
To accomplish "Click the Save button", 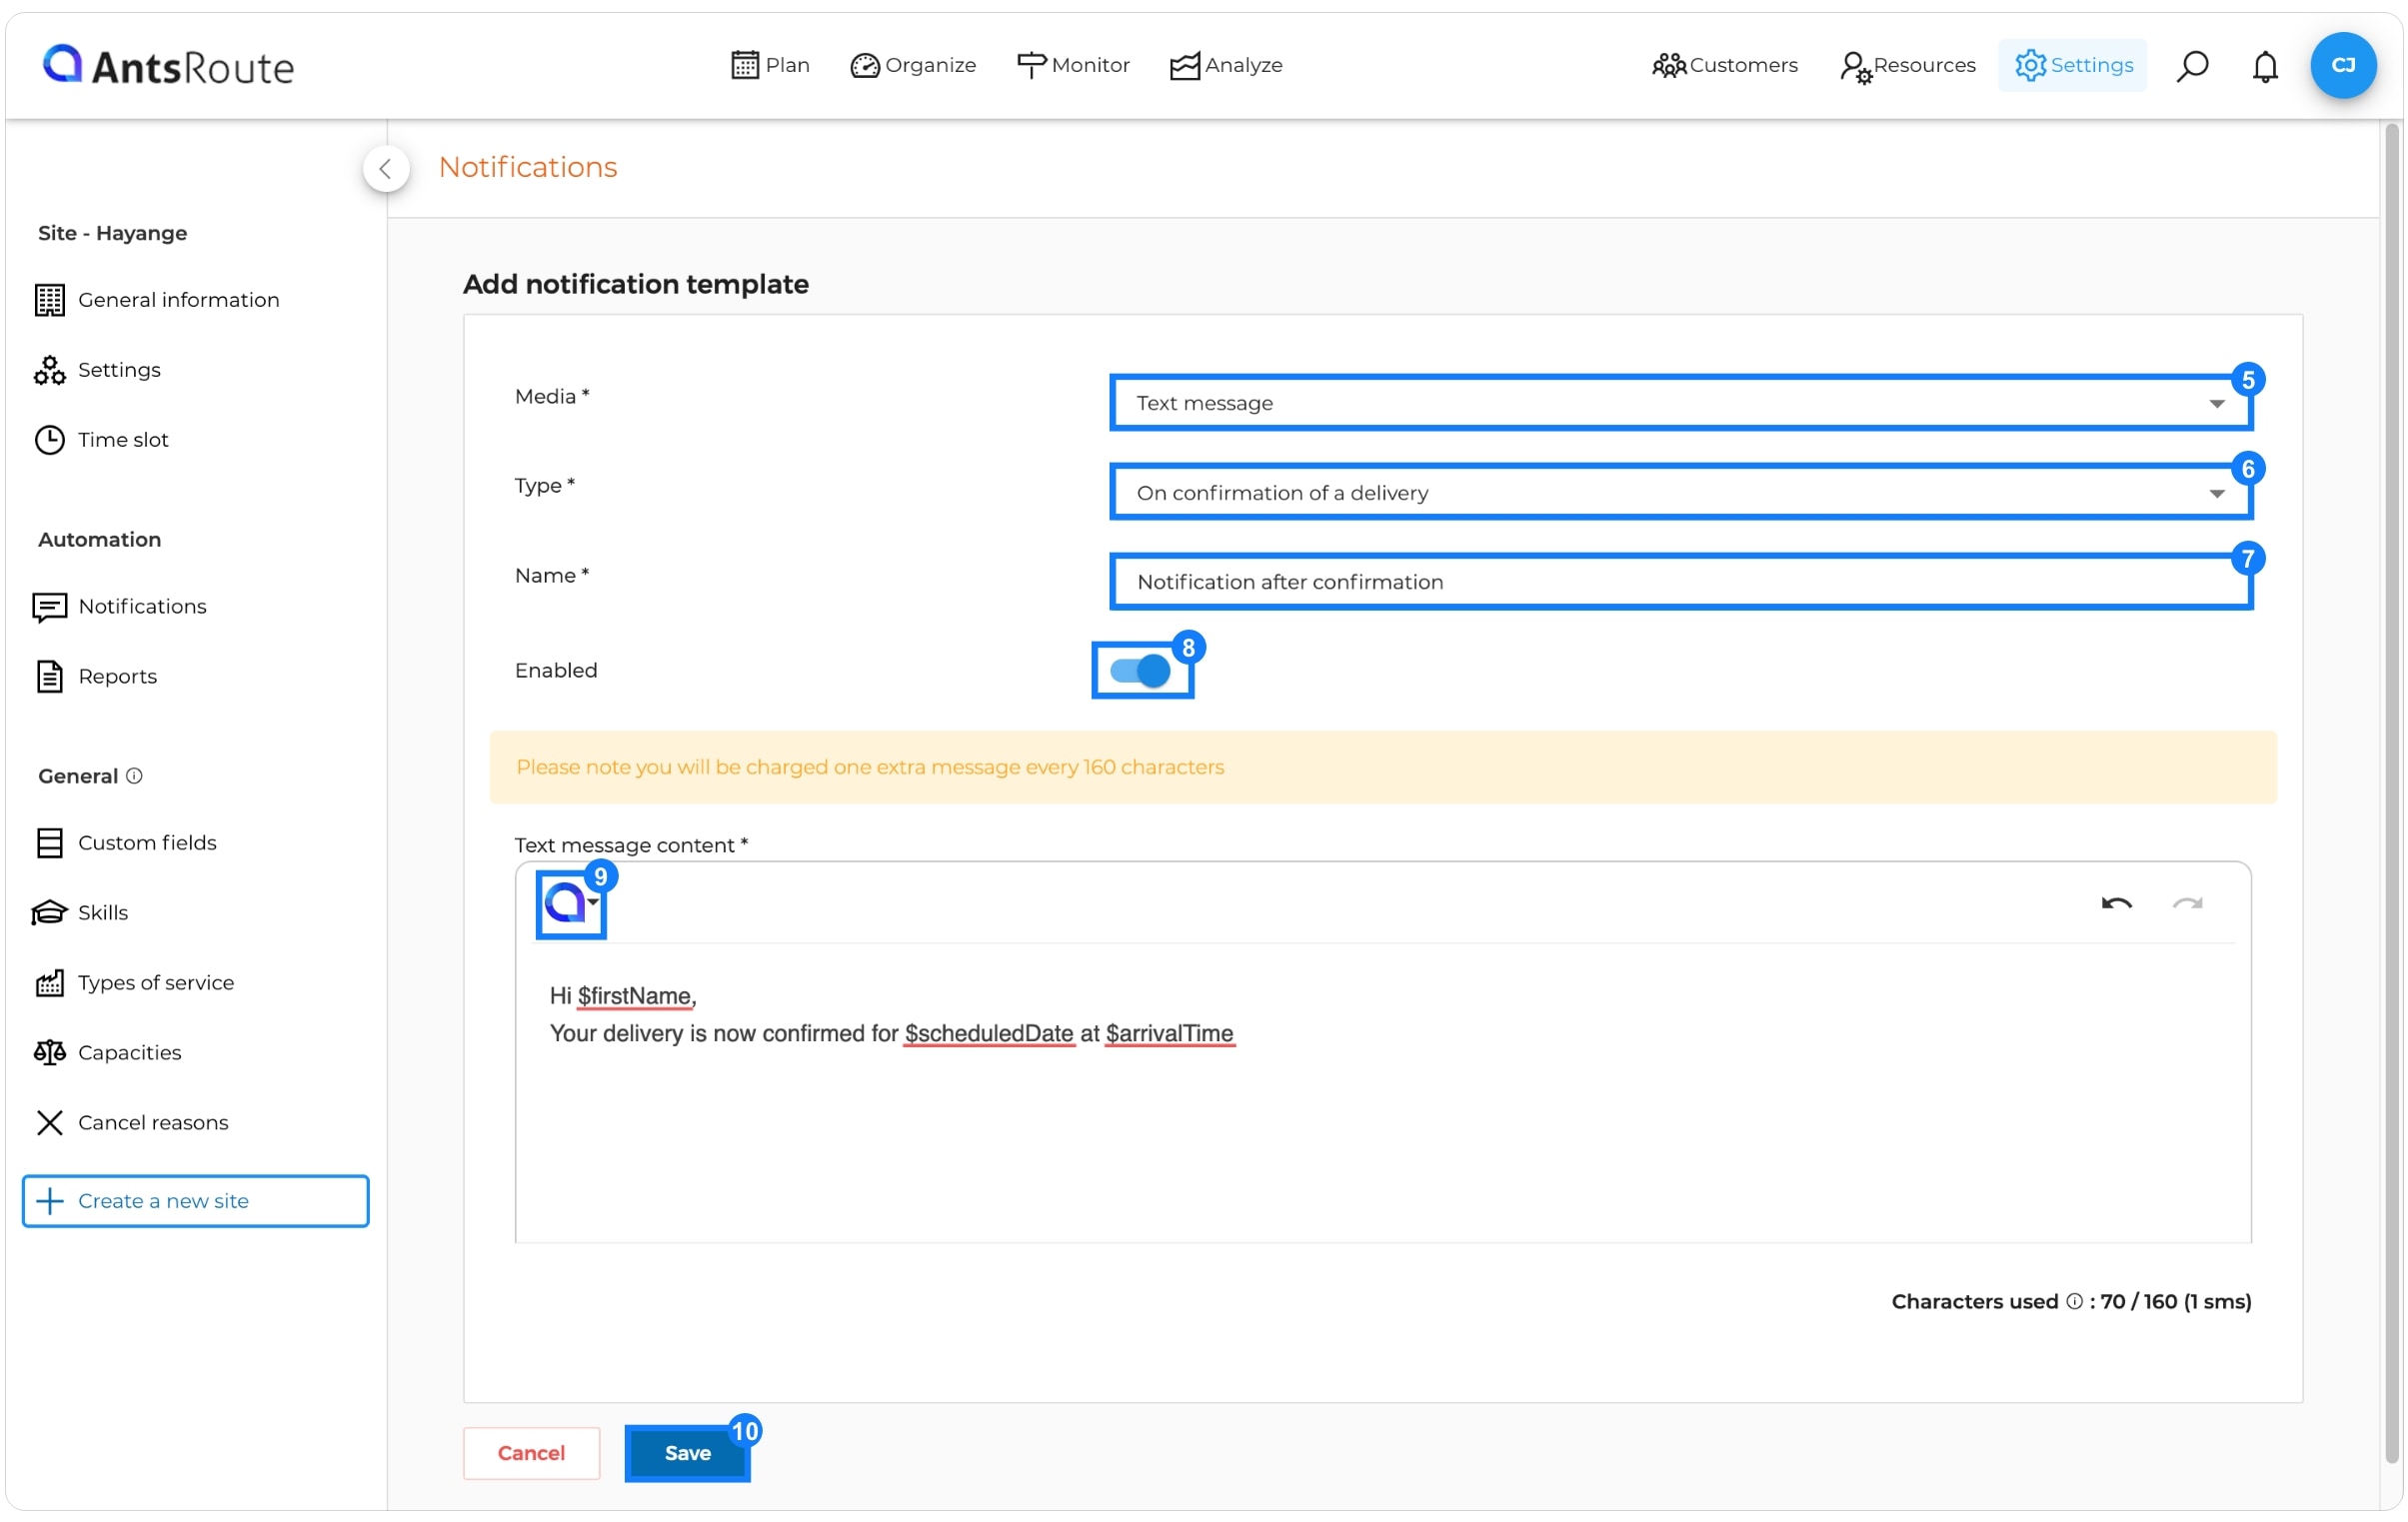I will pos(687,1452).
